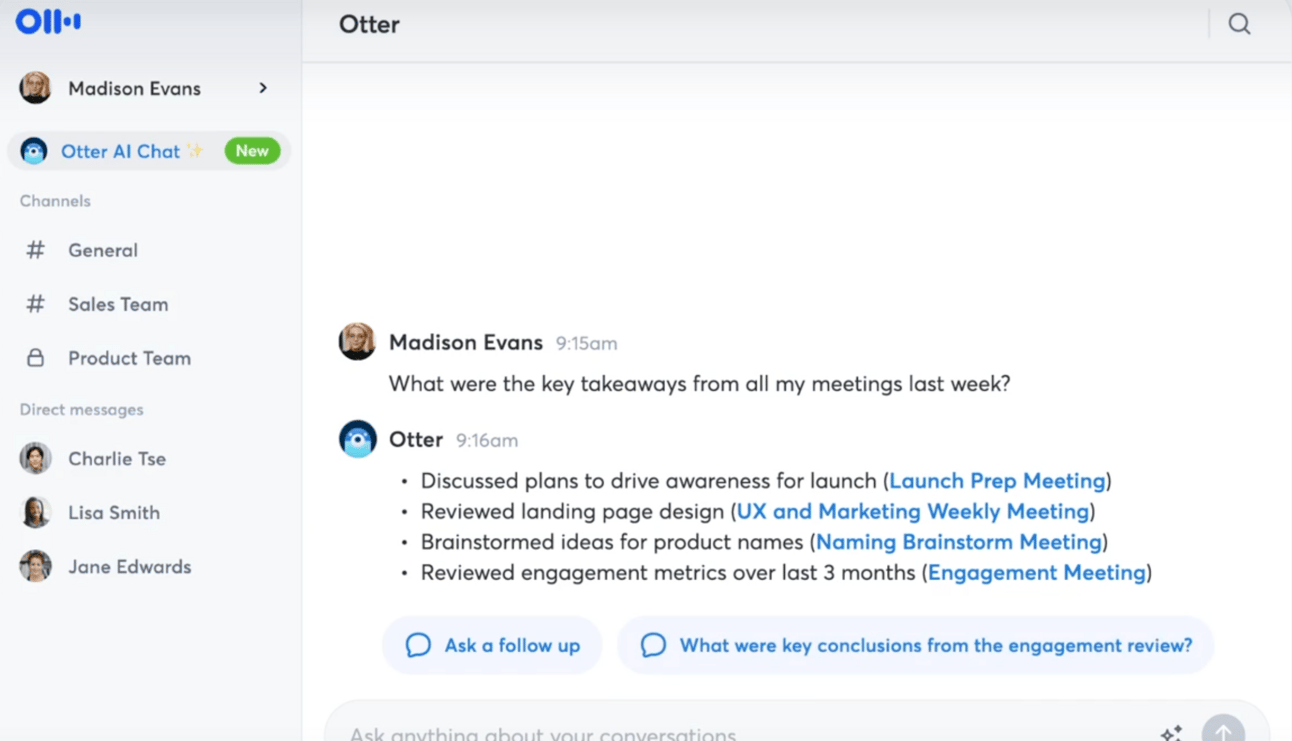Open the General channel
The width and height of the screenshot is (1292, 741).
click(102, 250)
